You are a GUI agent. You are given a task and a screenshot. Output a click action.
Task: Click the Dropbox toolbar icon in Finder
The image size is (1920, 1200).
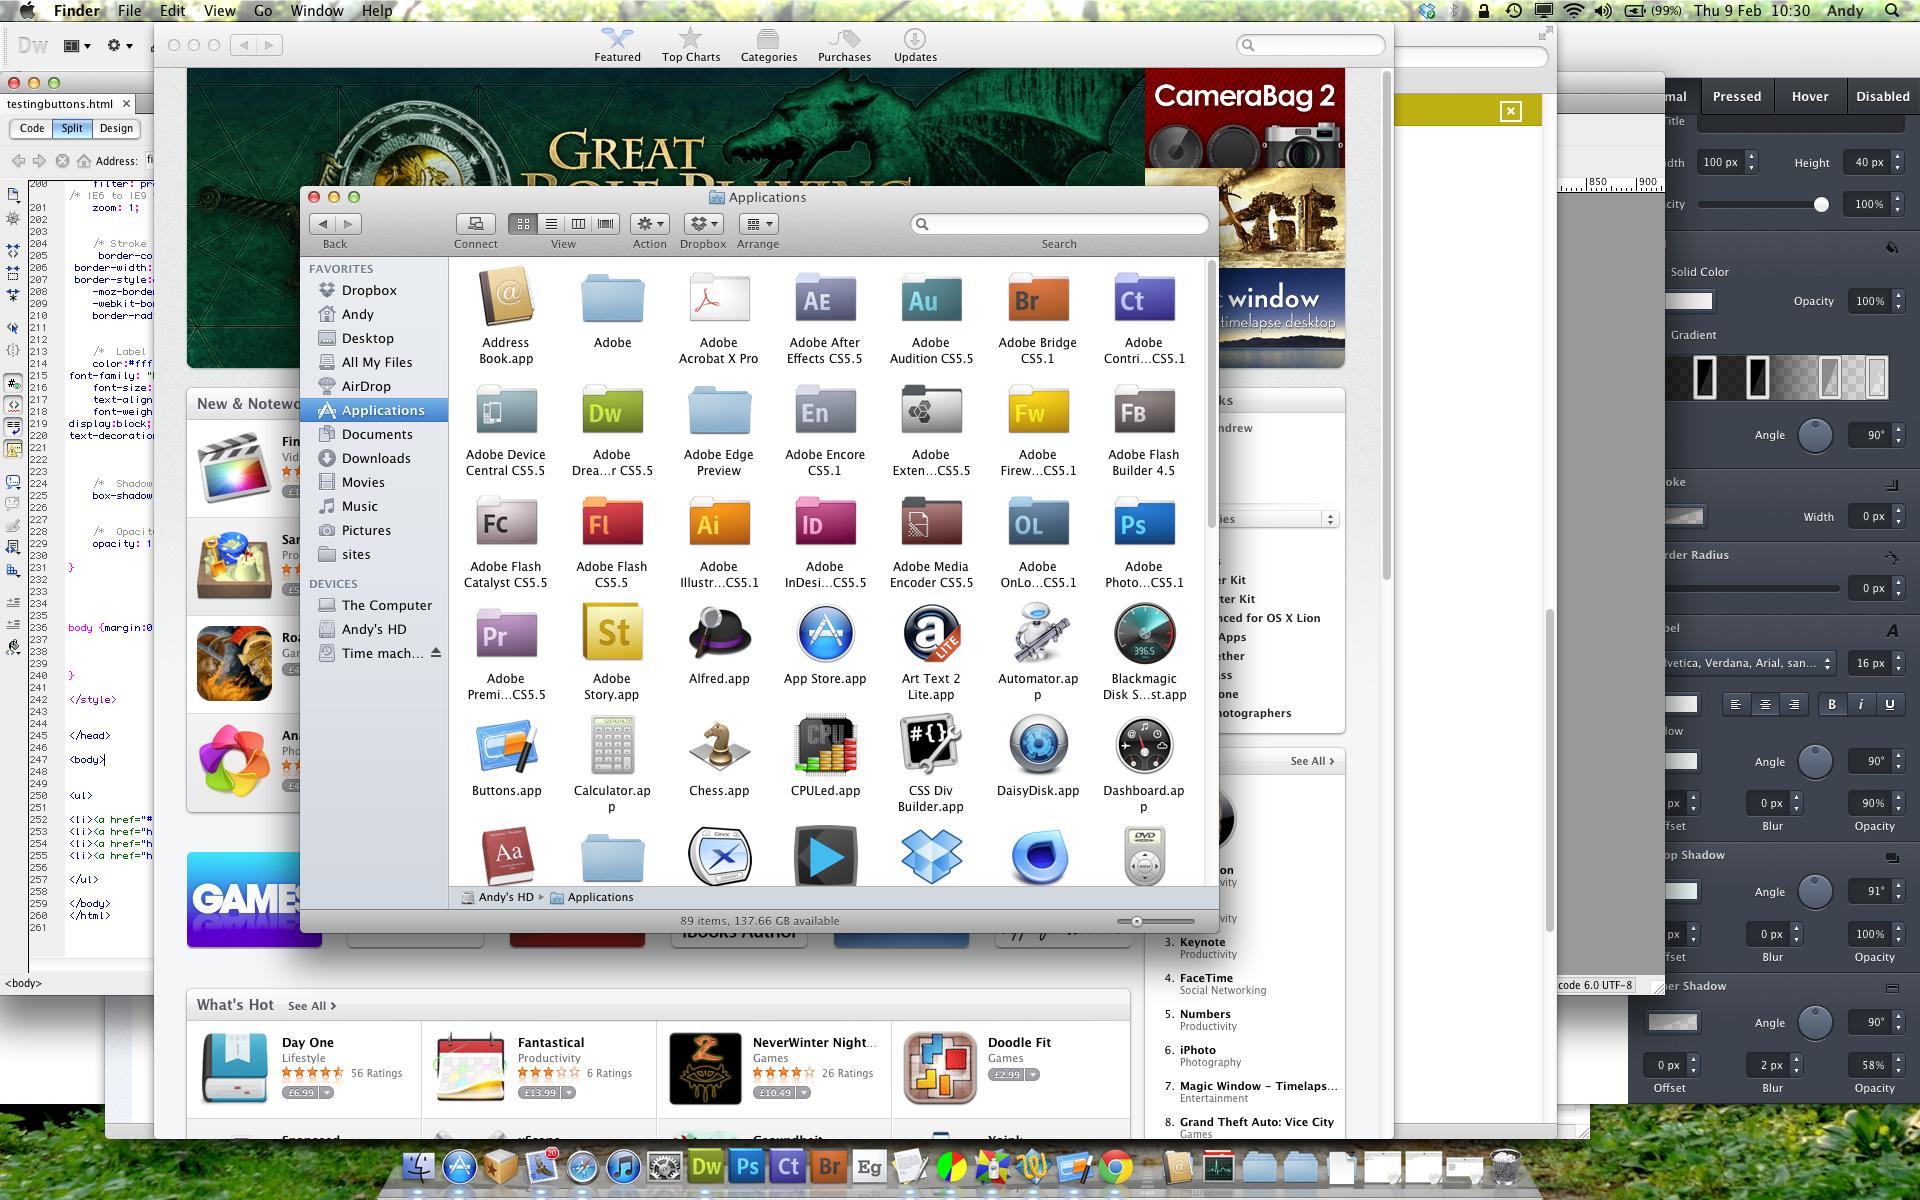coord(703,224)
